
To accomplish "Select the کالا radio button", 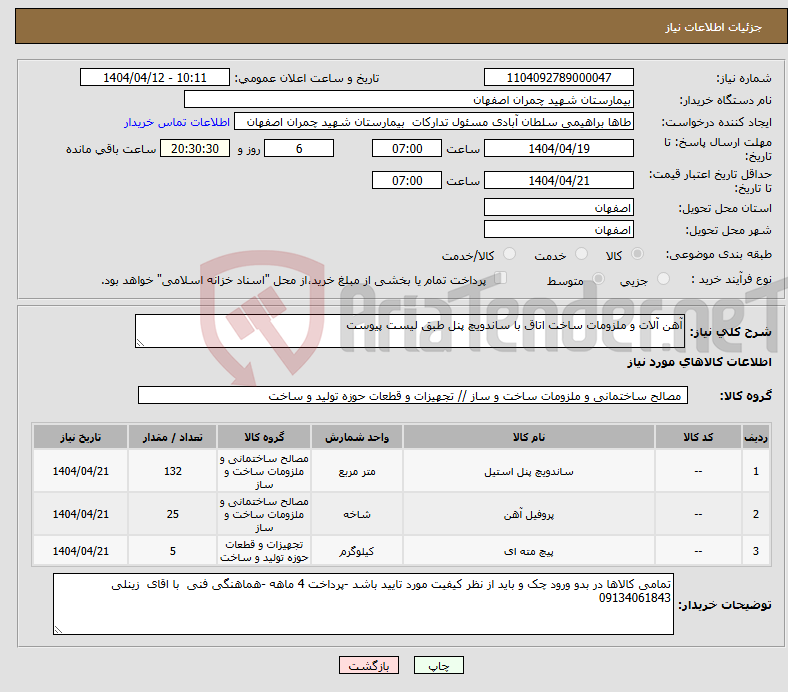I will click(637, 254).
